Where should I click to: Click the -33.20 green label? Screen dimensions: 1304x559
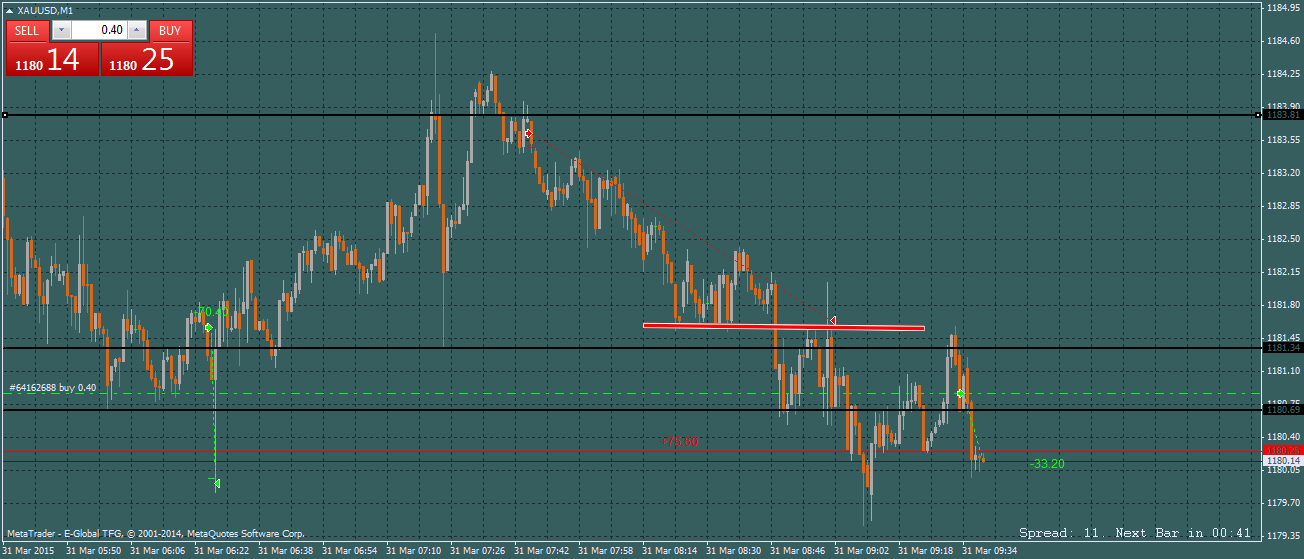click(x=1047, y=464)
